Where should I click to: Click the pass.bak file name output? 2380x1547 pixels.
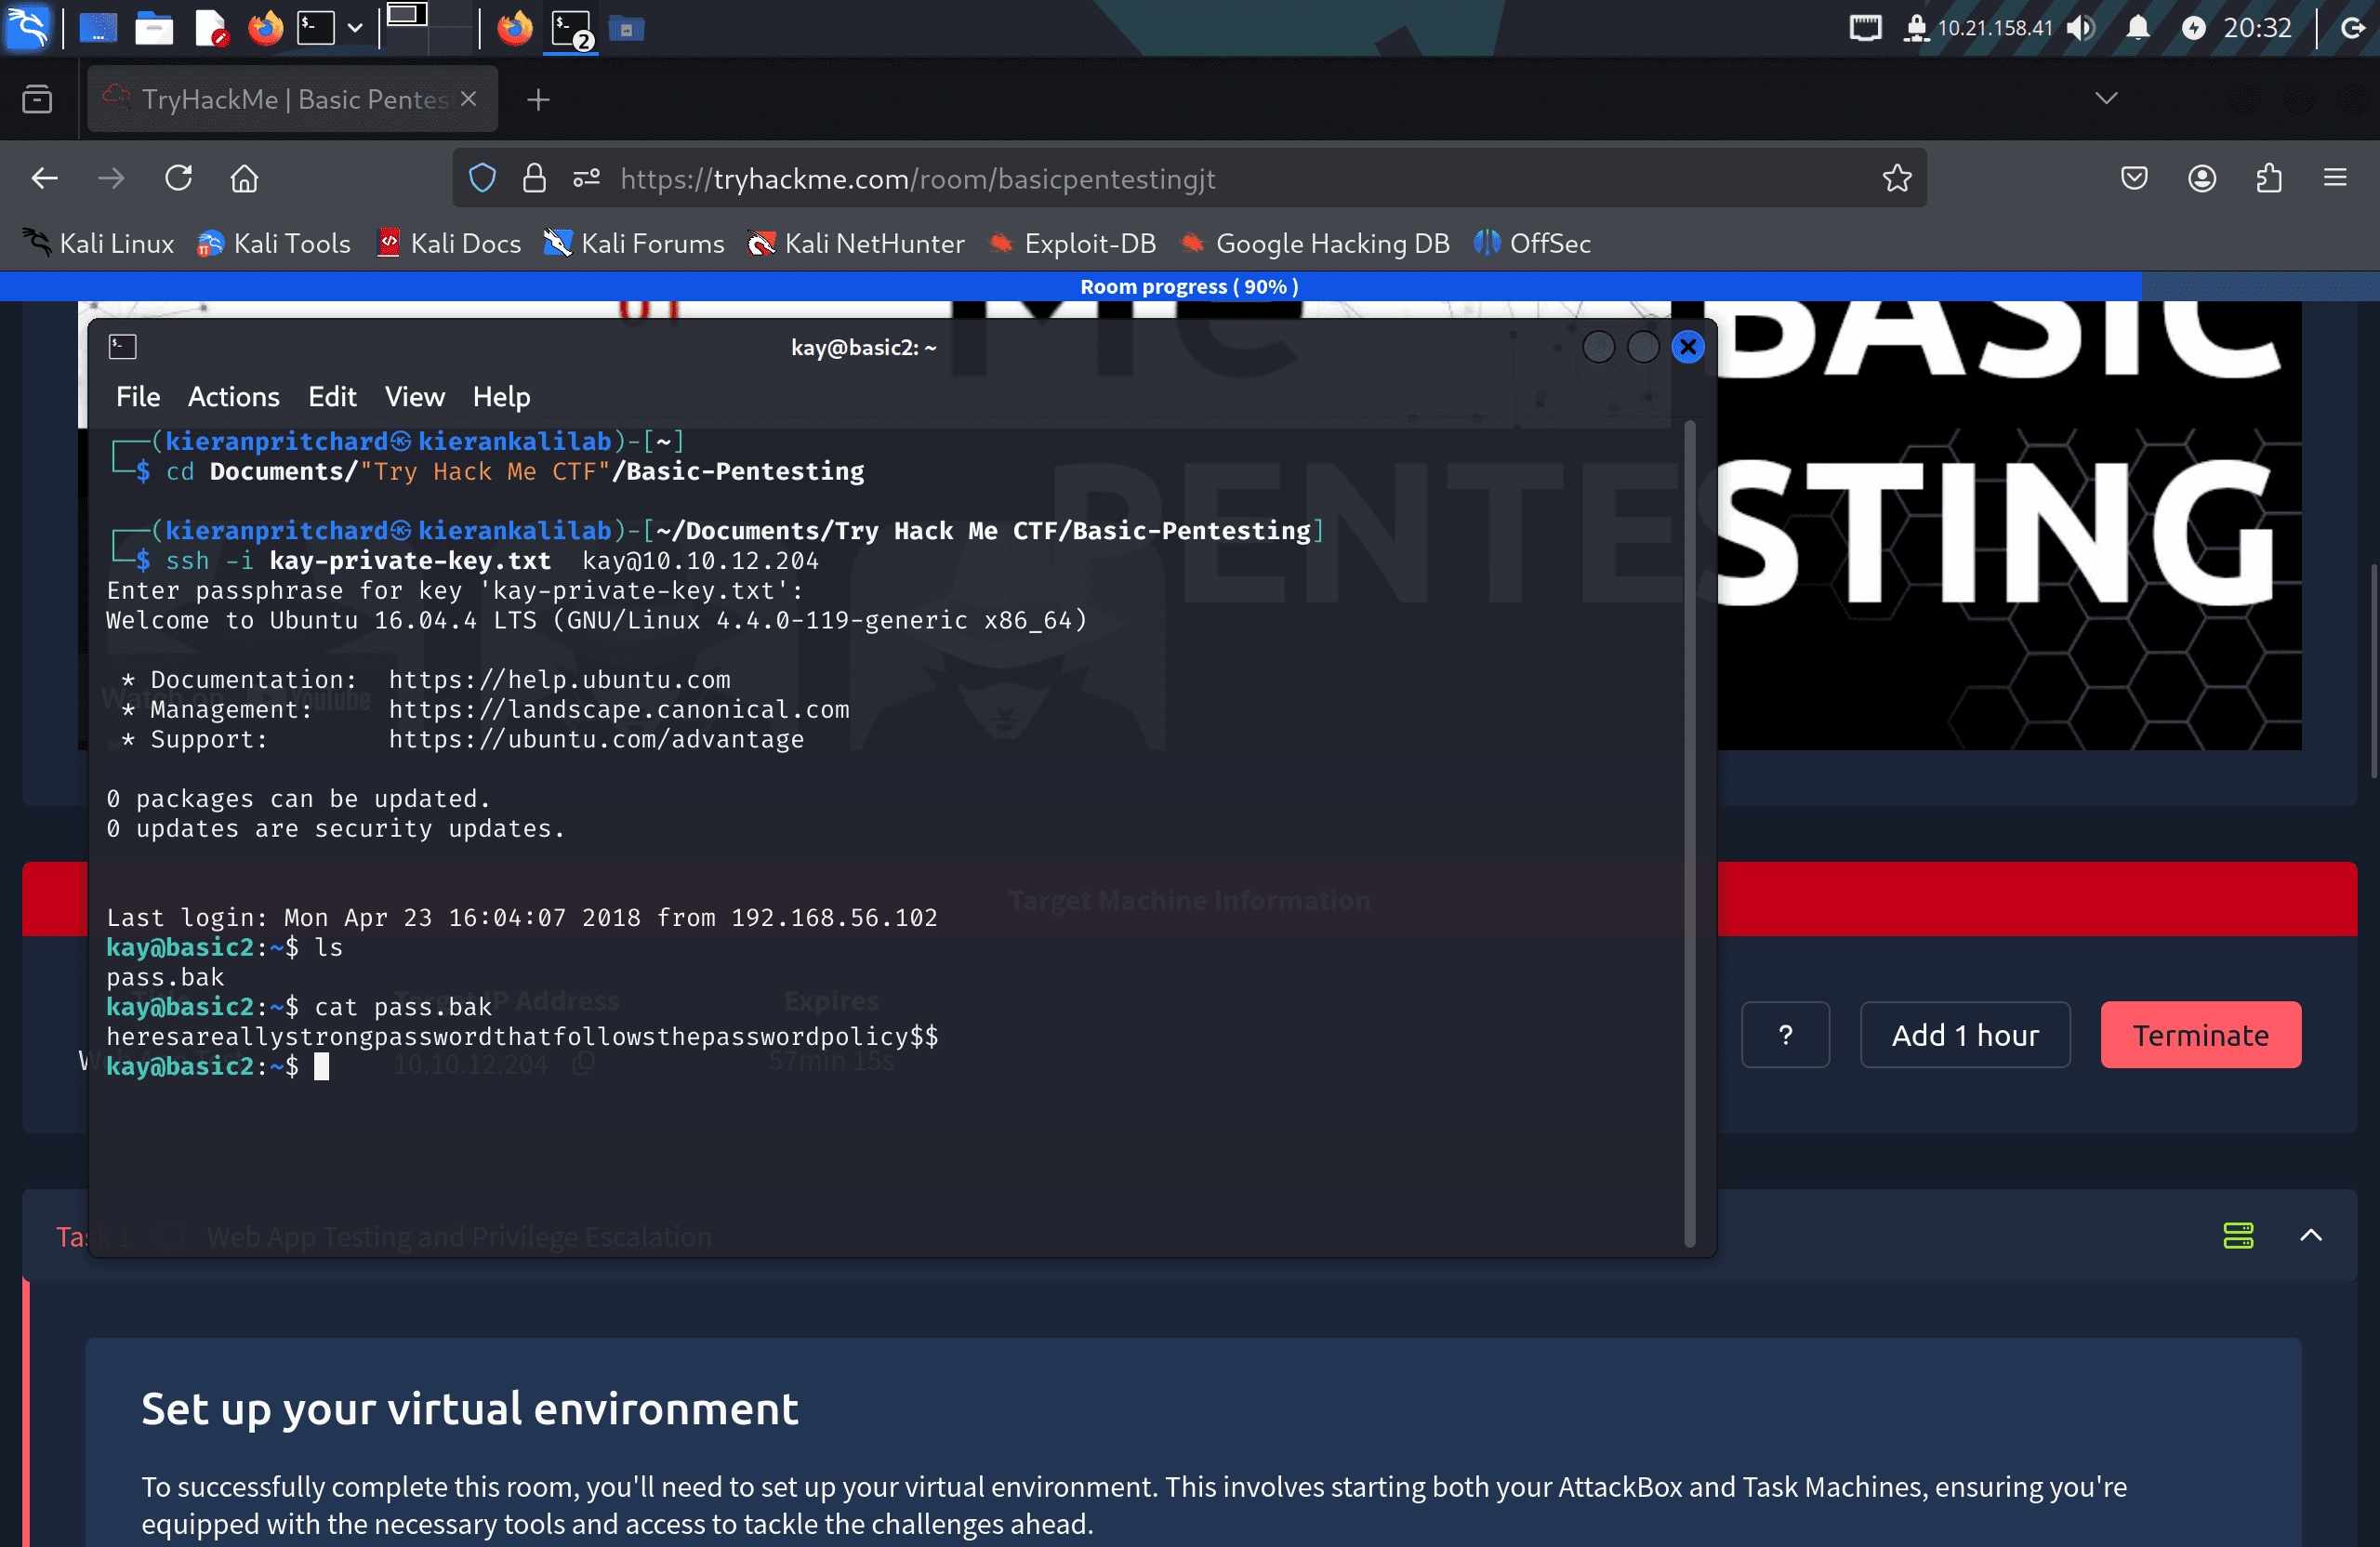(165, 977)
